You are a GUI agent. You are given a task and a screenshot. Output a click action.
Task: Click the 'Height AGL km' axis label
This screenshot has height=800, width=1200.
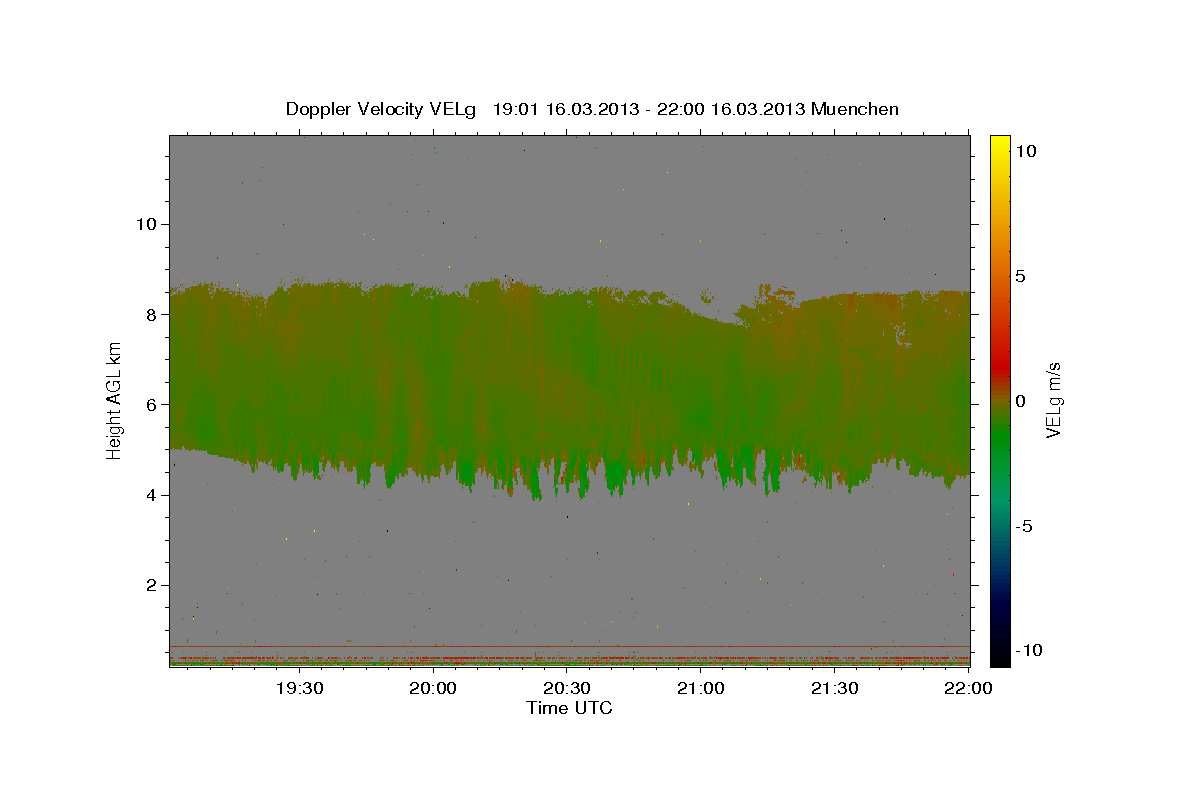point(115,400)
